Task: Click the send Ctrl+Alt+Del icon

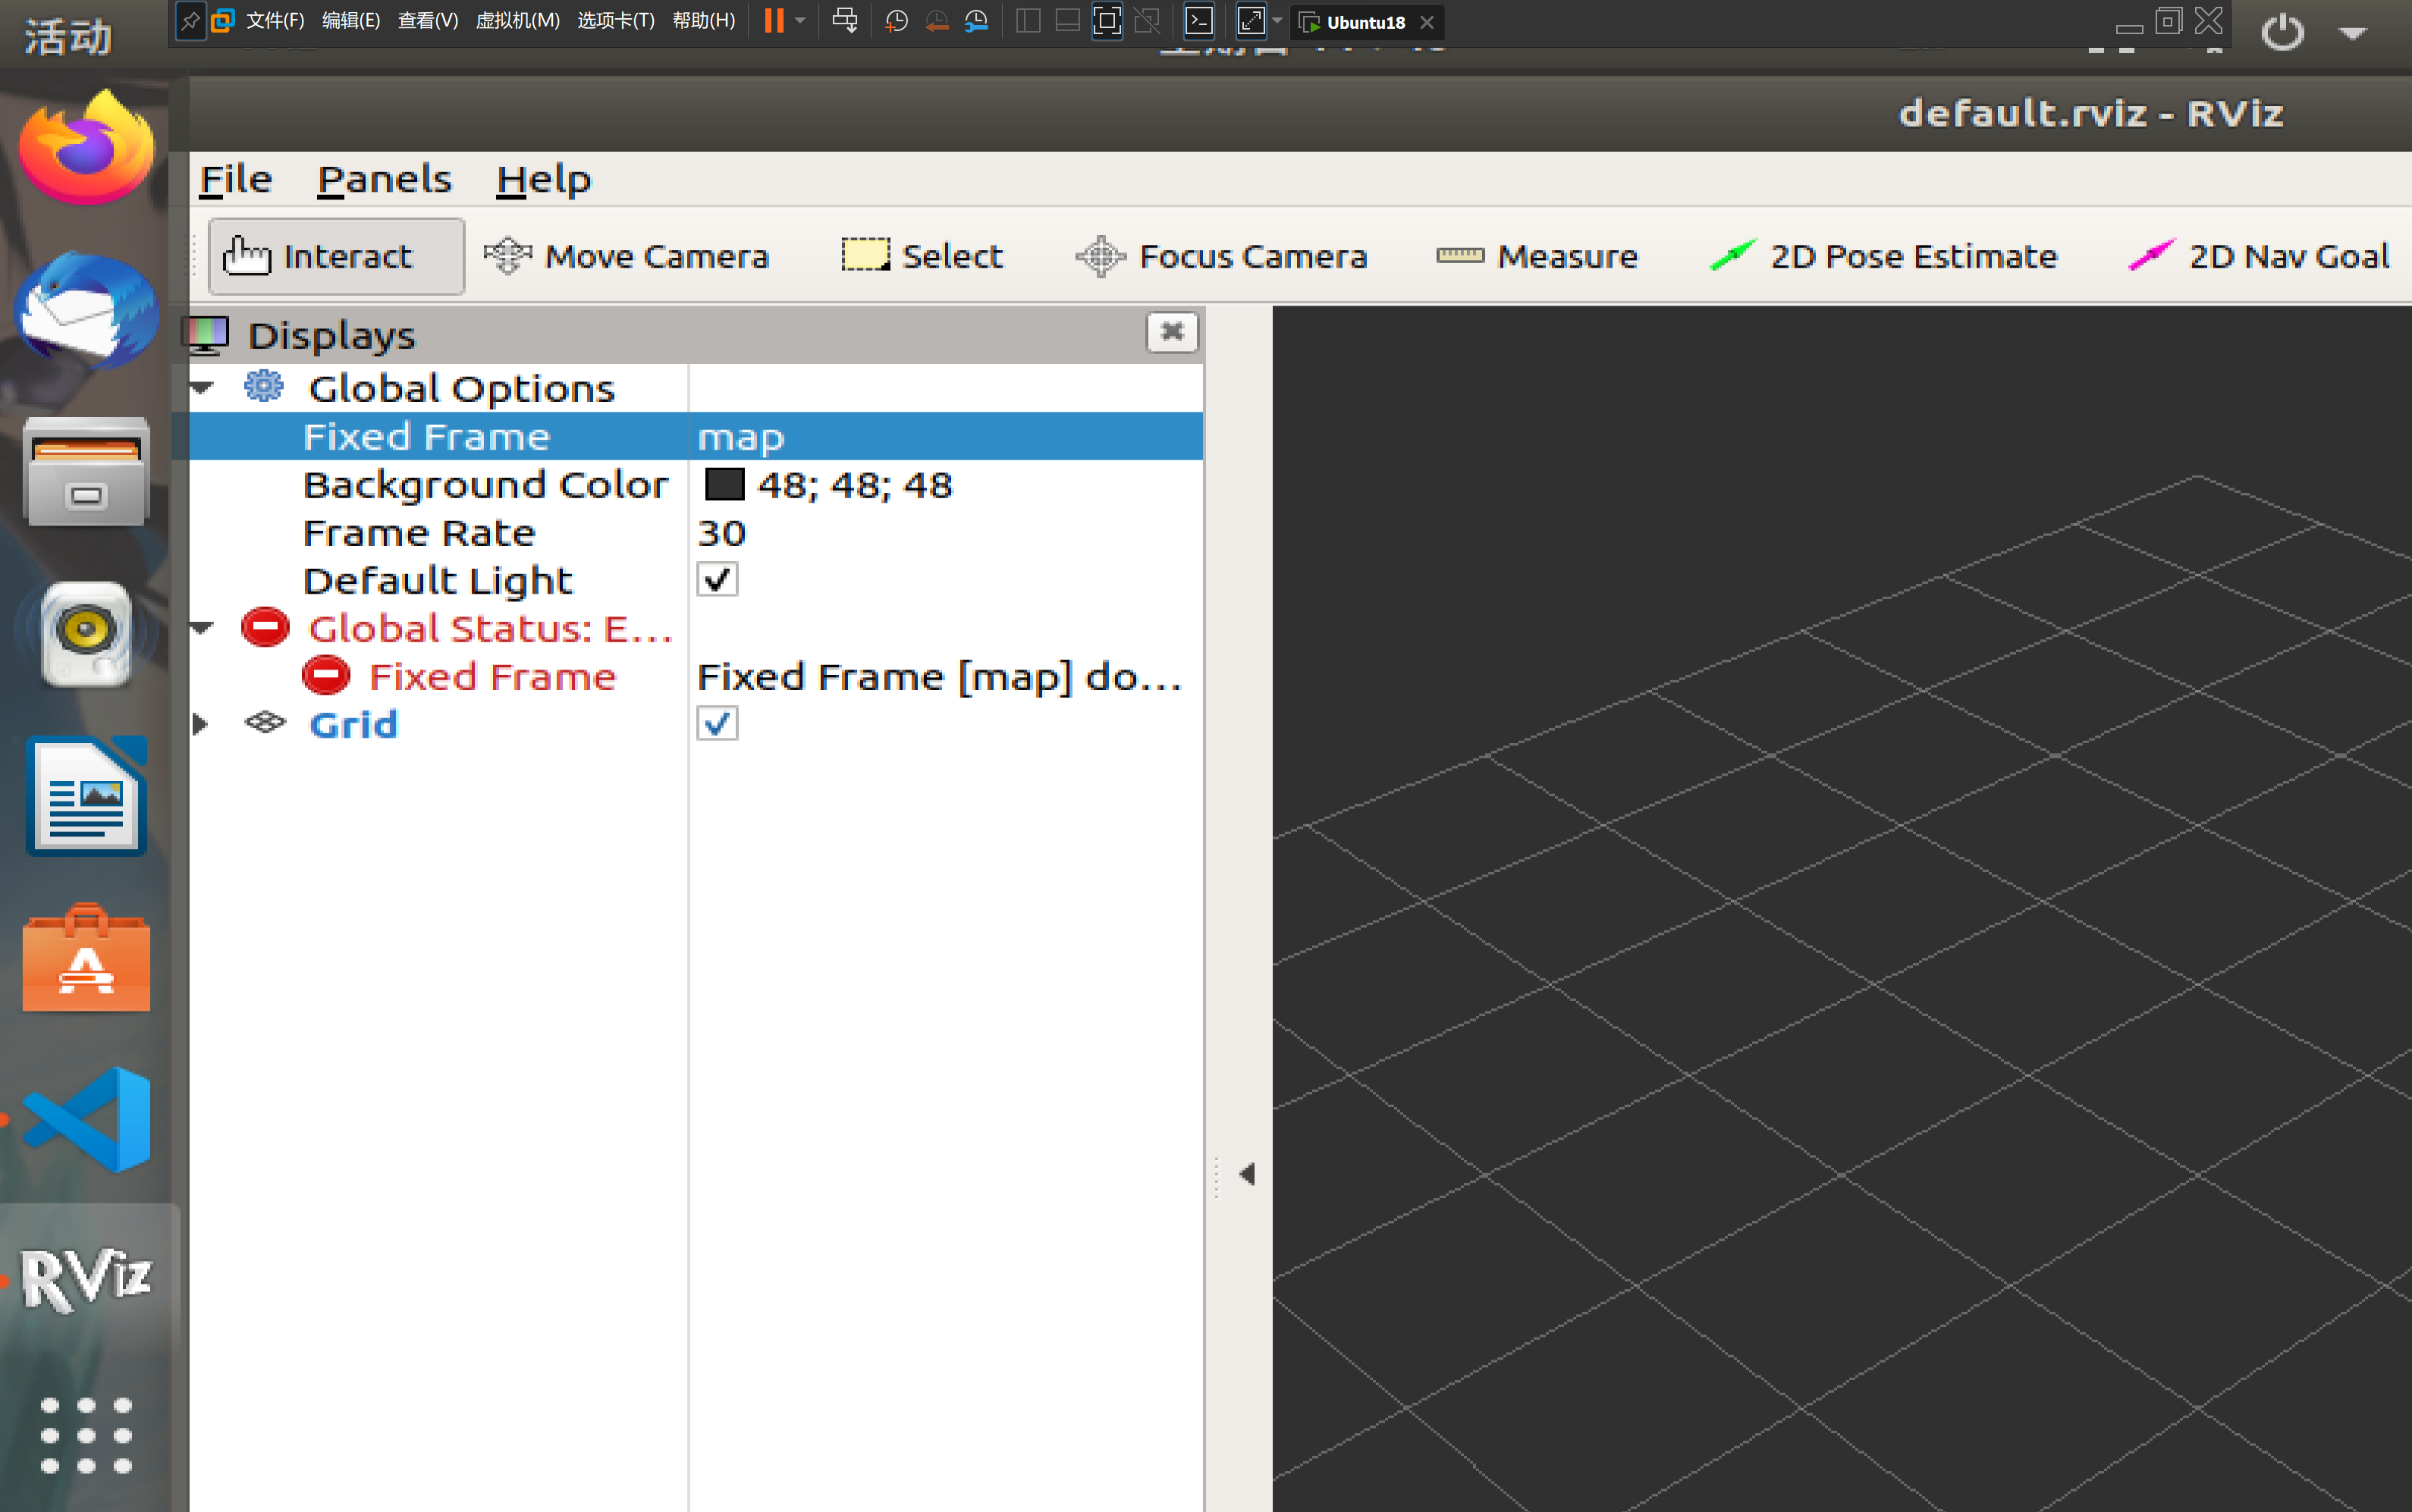Action: pyautogui.click(x=845, y=21)
